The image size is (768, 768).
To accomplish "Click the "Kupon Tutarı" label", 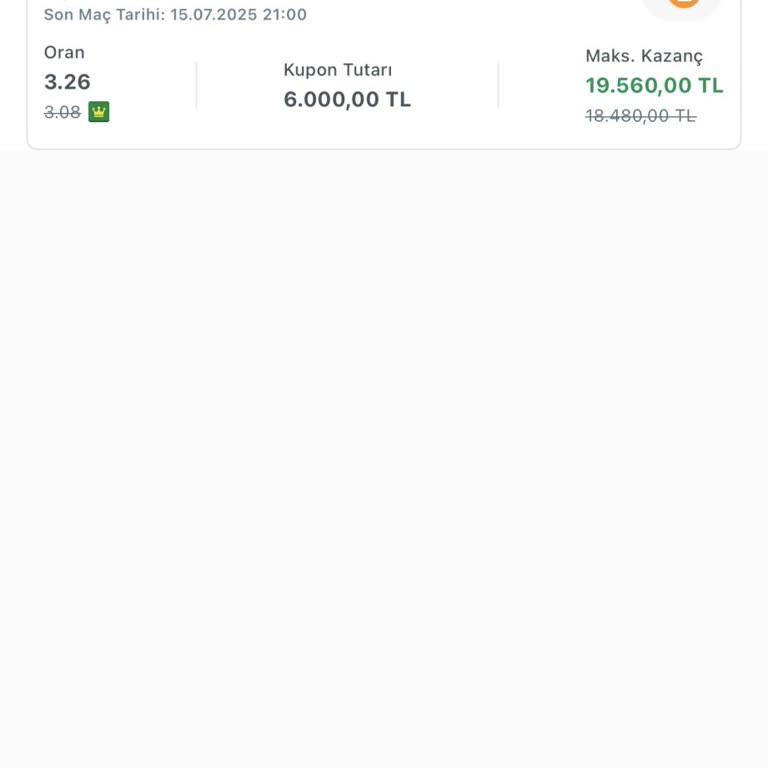I will pyautogui.click(x=337, y=70).
